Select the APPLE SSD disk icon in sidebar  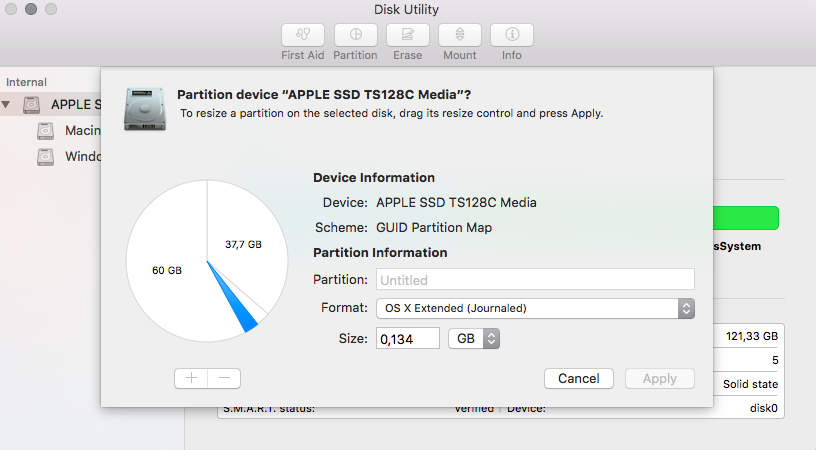33,105
